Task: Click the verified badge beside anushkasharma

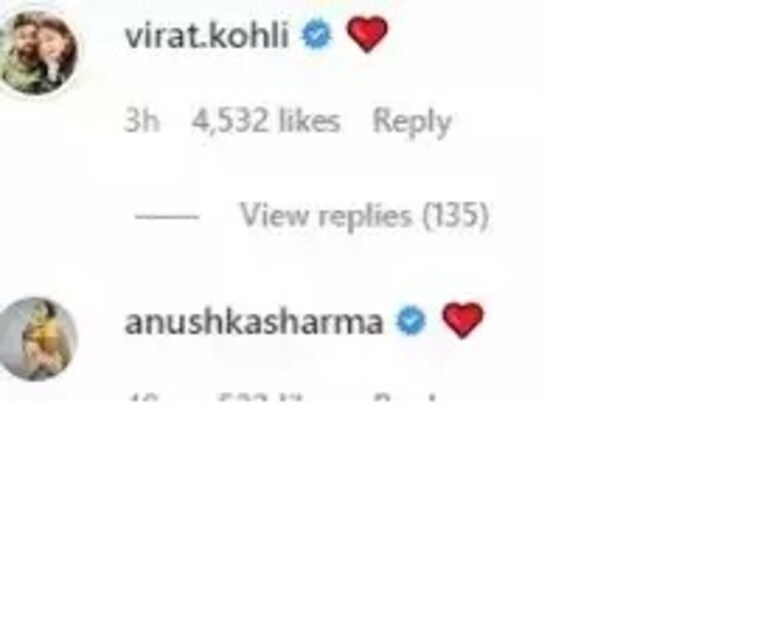Action: [x=411, y=321]
